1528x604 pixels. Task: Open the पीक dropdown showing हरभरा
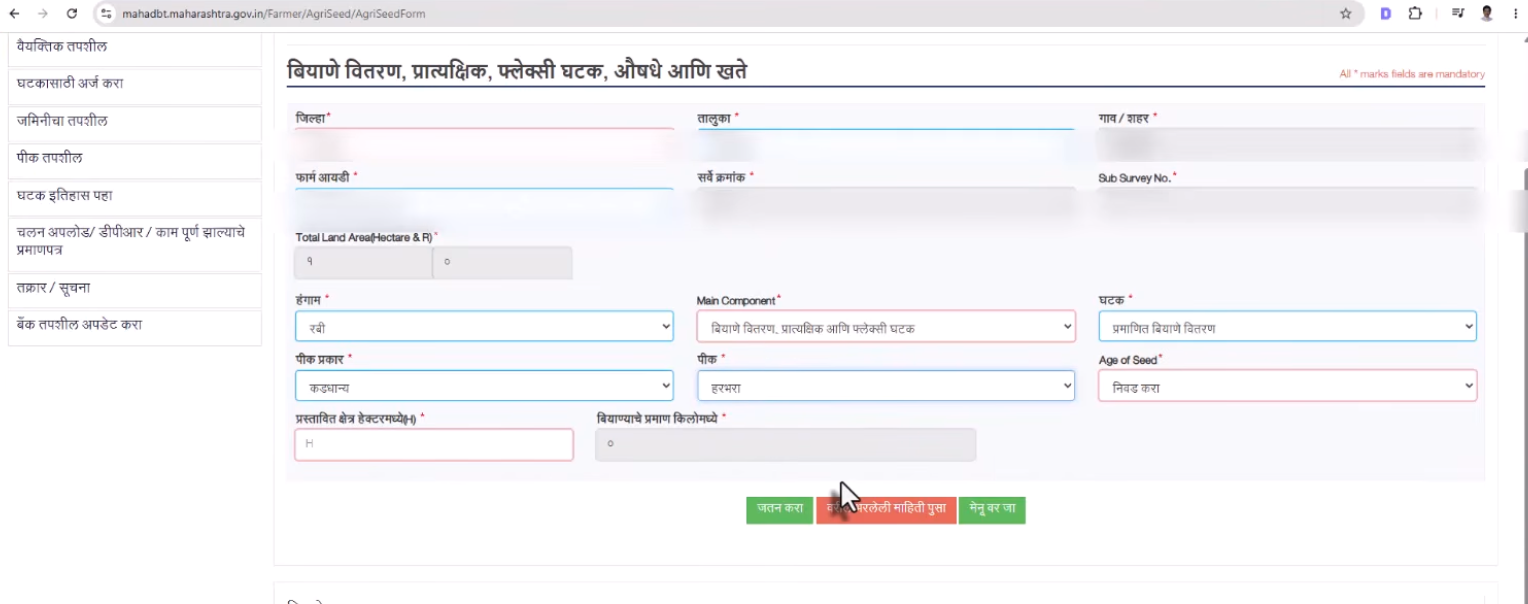[x=886, y=386]
